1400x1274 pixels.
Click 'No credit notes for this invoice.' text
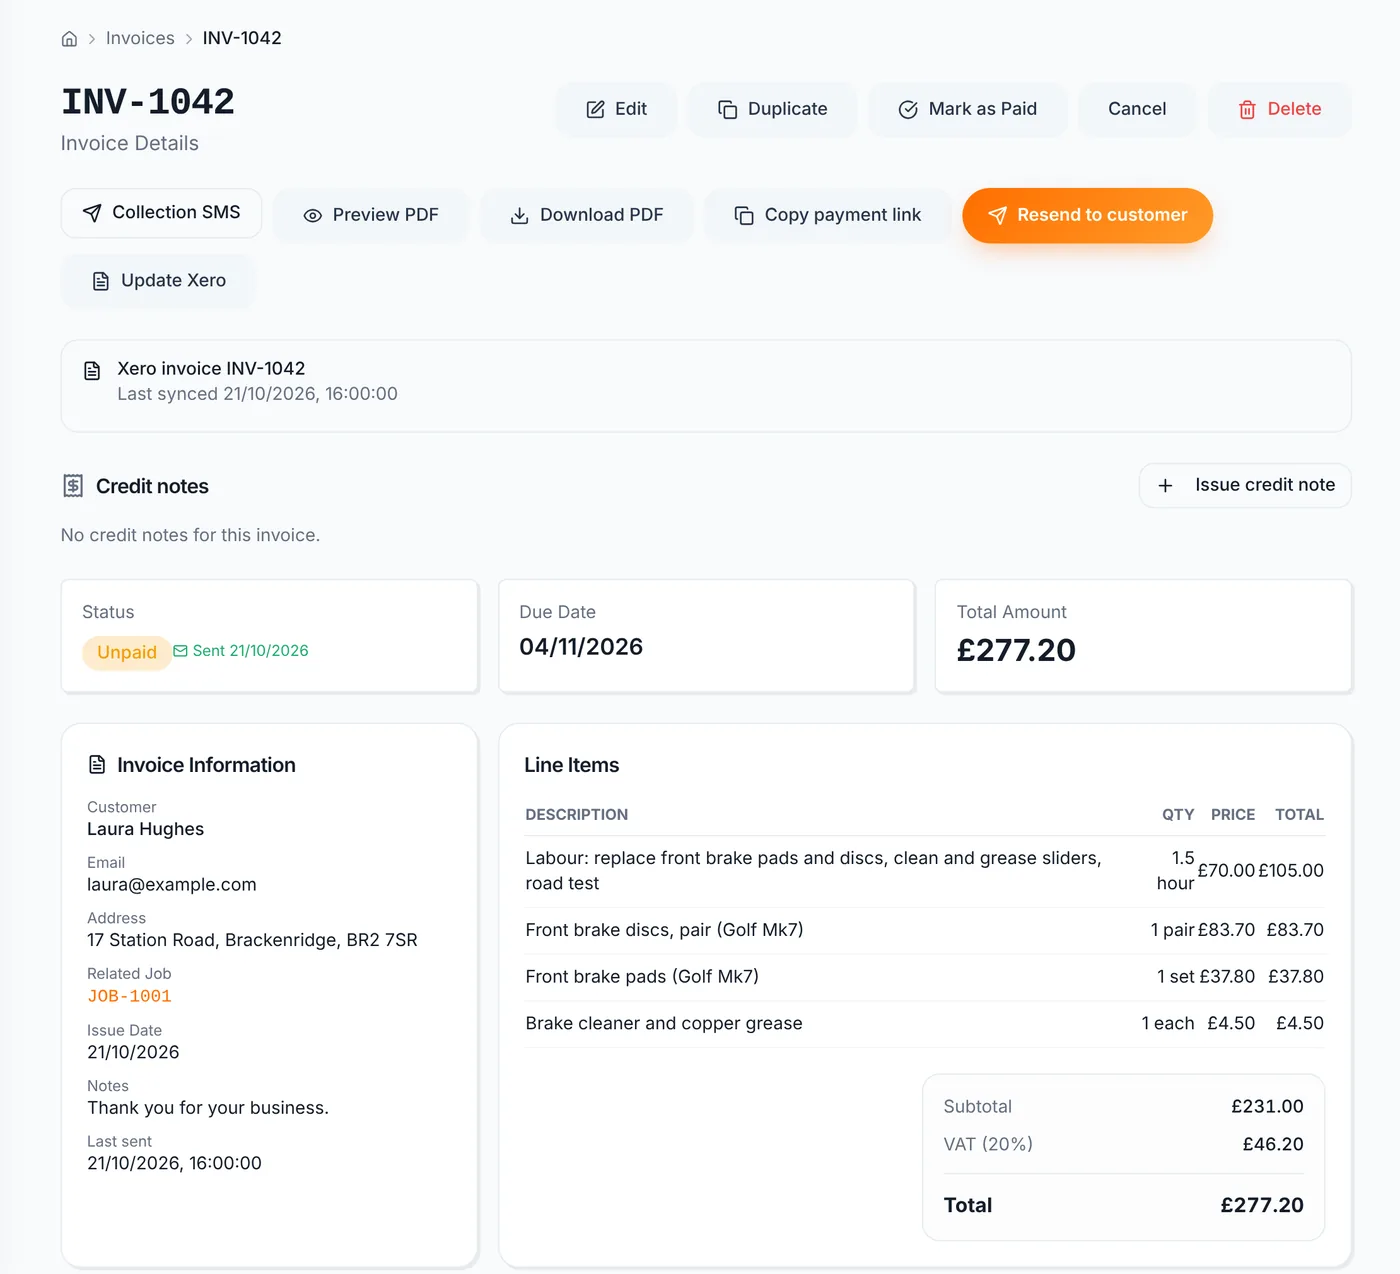point(190,535)
